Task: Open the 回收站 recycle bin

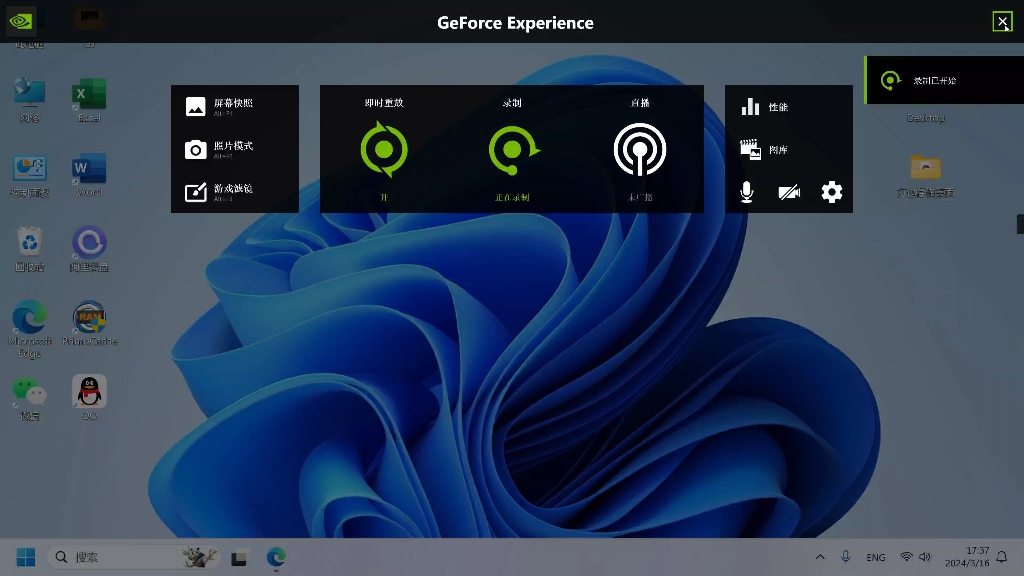Action: (29, 249)
